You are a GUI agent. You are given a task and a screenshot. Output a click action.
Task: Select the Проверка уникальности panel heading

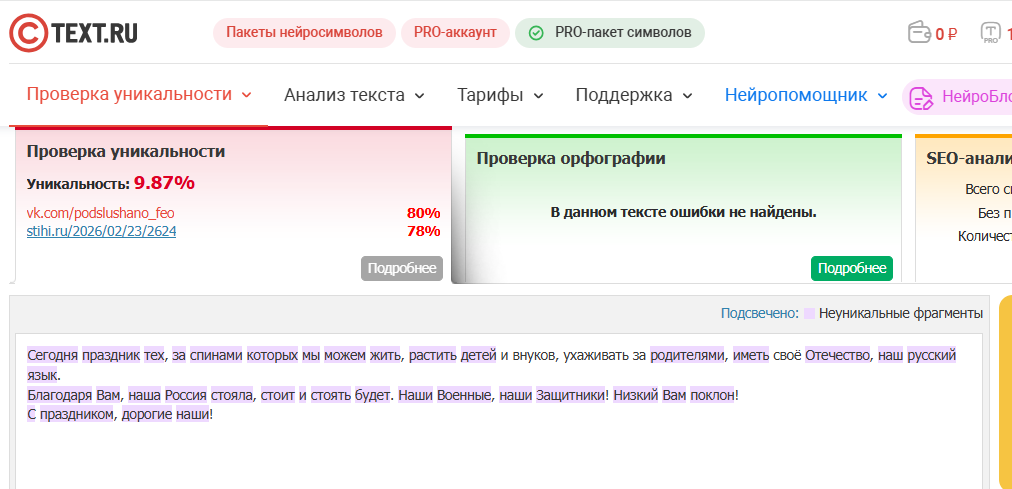click(126, 152)
